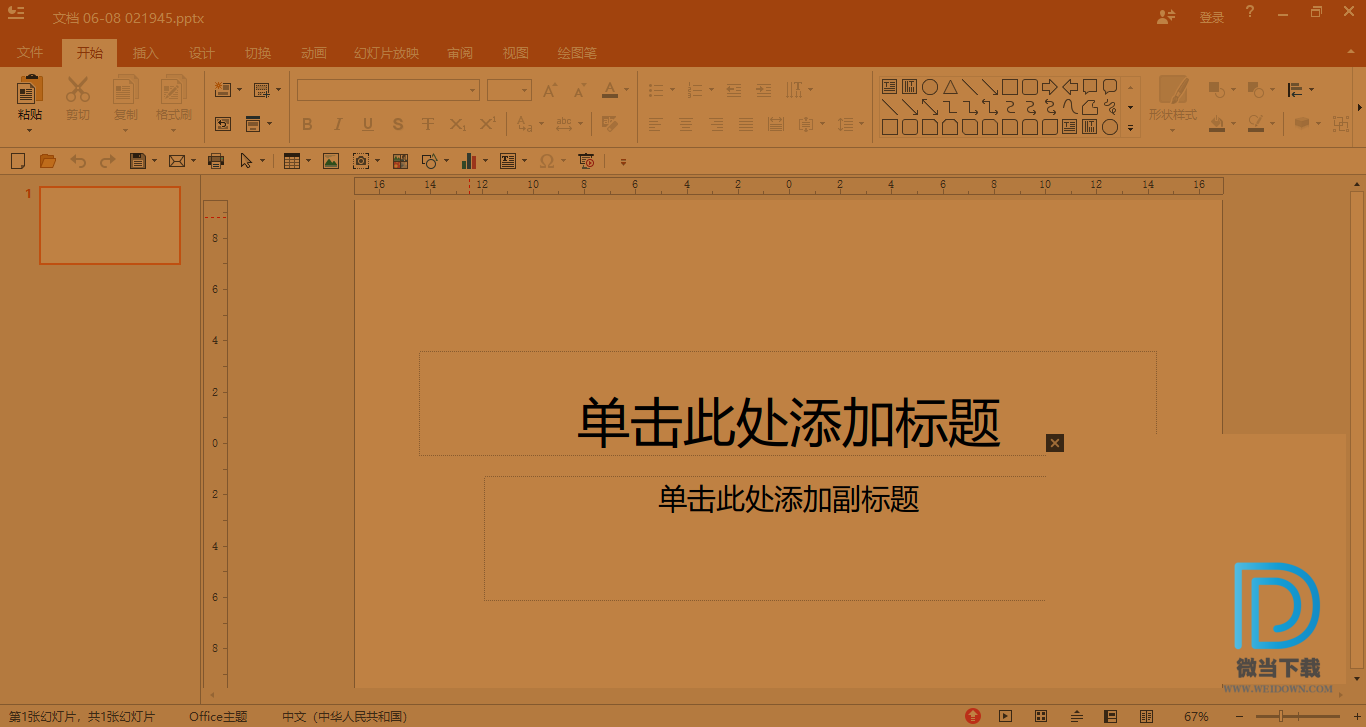Switch to the Insert (插入) tab
This screenshot has width=1366, height=727.
click(146, 53)
